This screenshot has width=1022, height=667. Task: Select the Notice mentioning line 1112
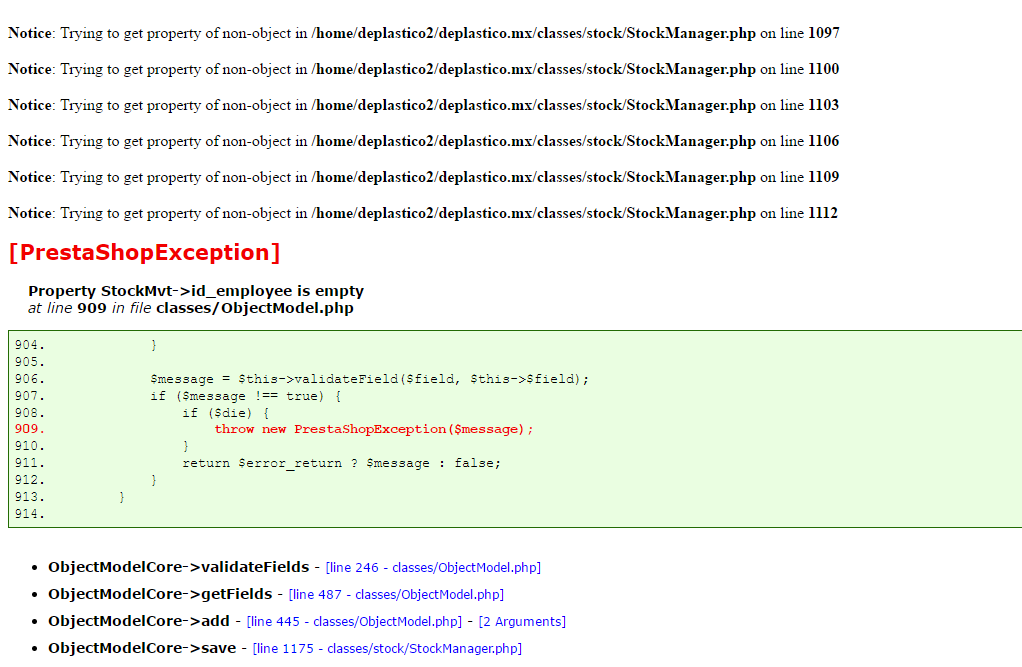click(x=423, y=213)
